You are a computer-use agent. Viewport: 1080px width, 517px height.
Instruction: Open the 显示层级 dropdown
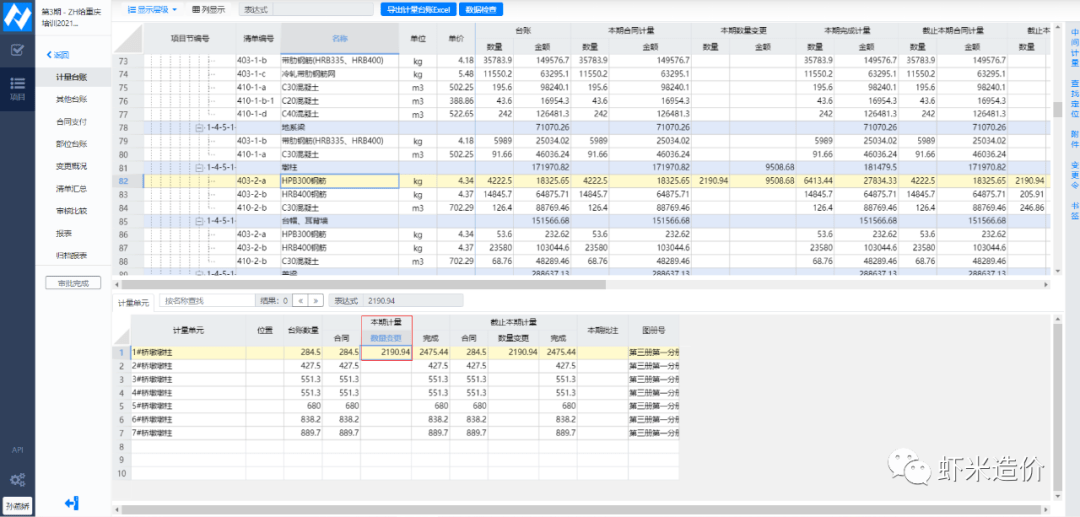point(152,9)
